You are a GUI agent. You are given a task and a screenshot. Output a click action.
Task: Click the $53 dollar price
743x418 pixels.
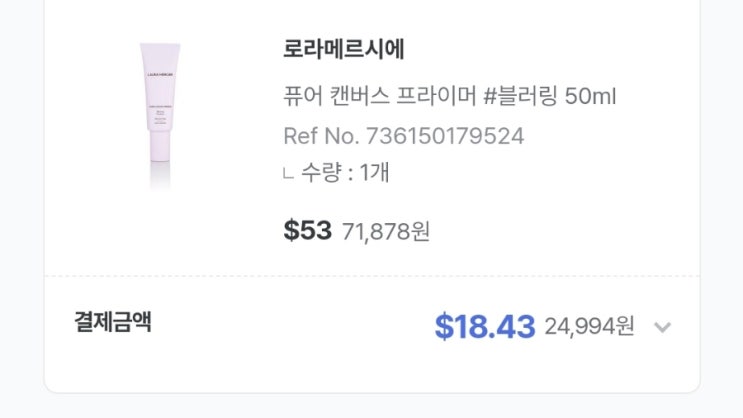pos(307,231)
